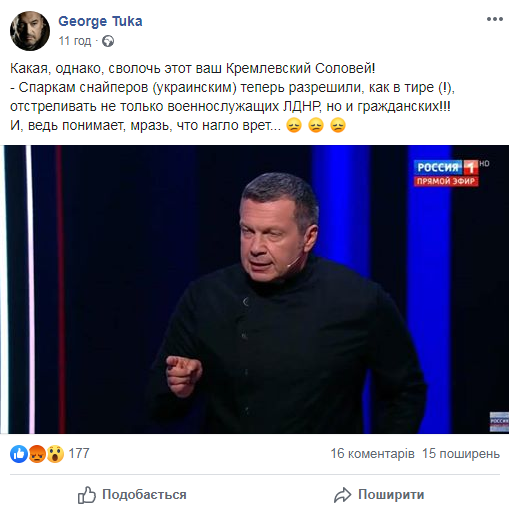Click the public globe privacy icon
The width and height of the screenshot is (509, 514).
point(108,41)
